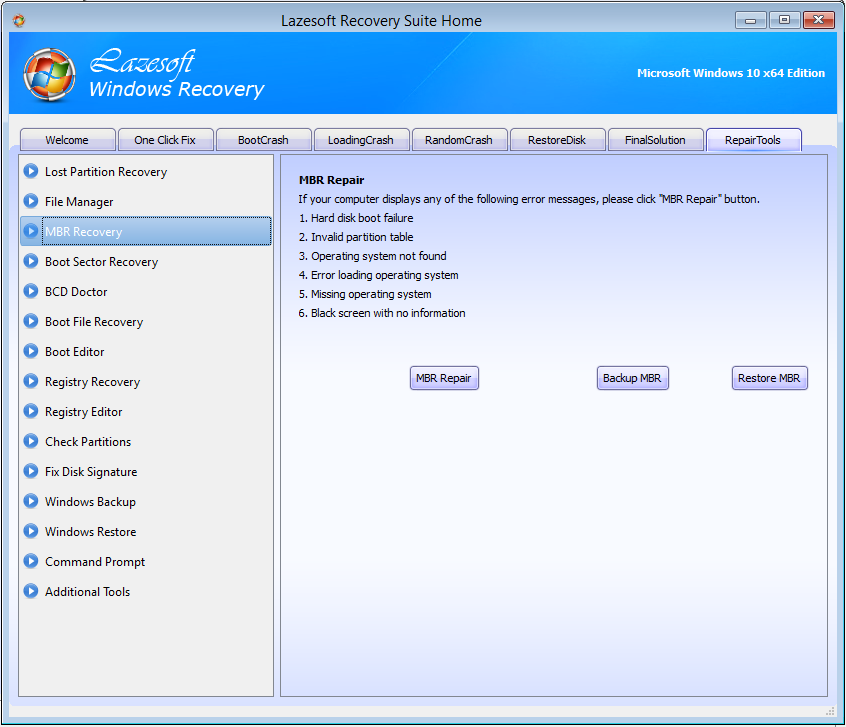
Task: Click 'Hard disk boot failure' text
Action: [362, 218]
